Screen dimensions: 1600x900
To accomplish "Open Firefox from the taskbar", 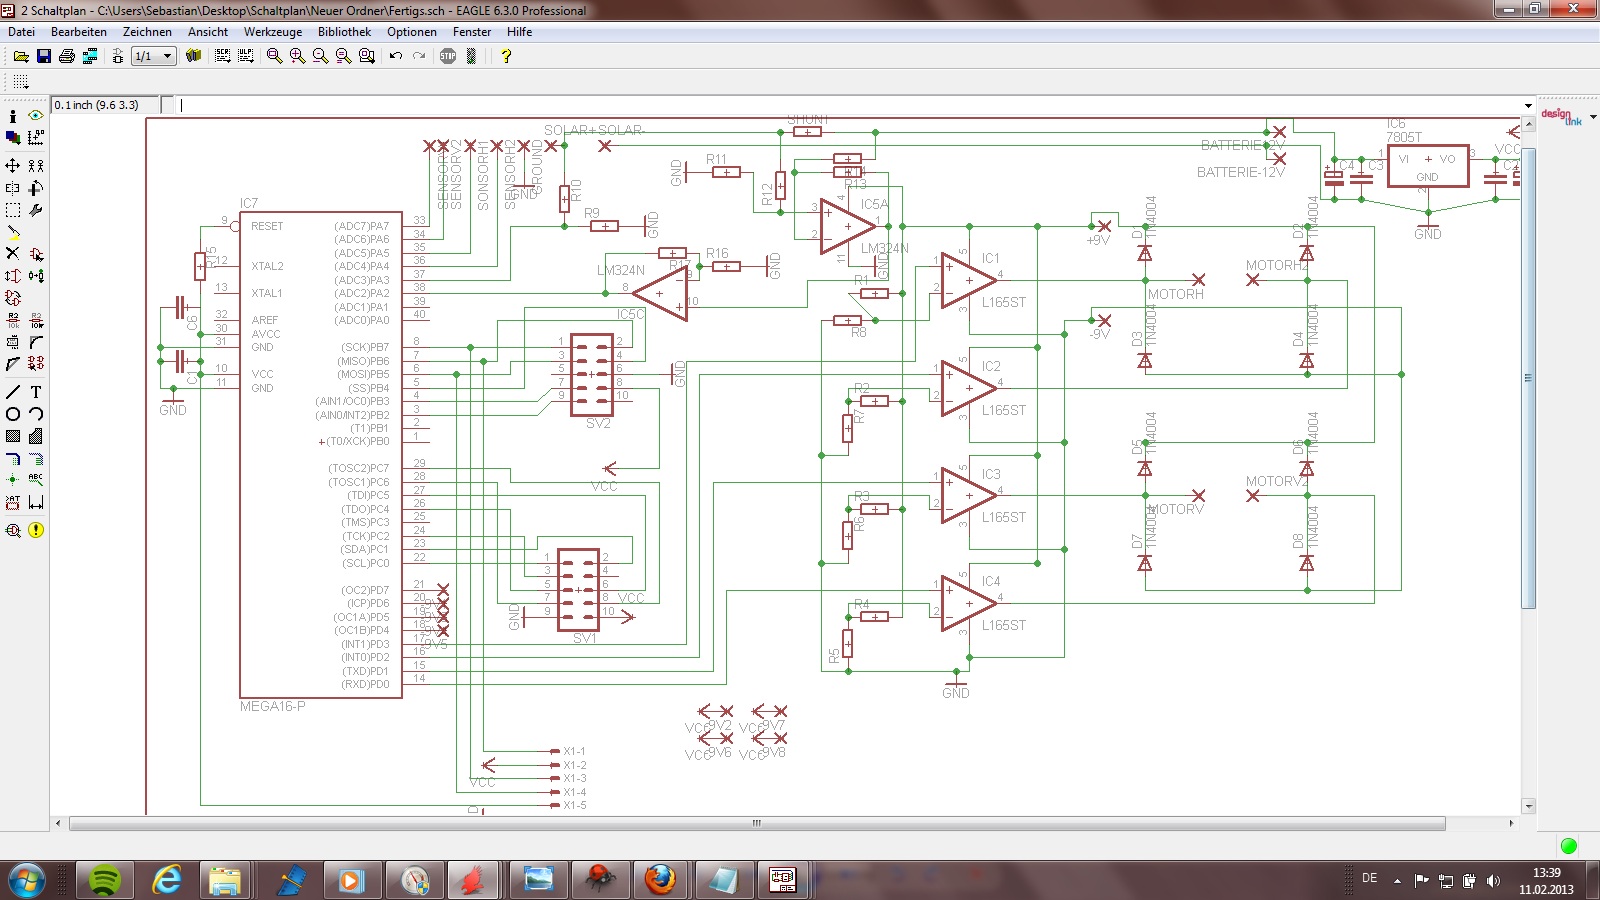I will (x=660, y=880).
